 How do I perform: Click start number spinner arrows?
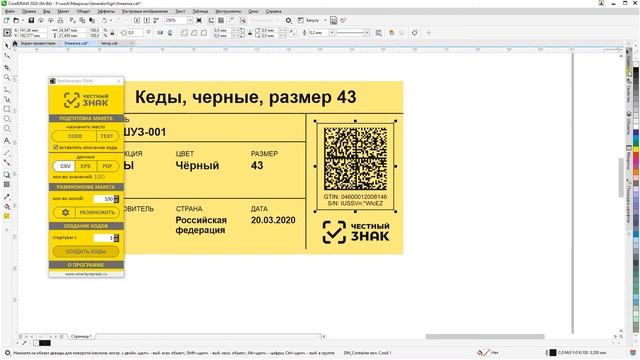coord(117,238)
